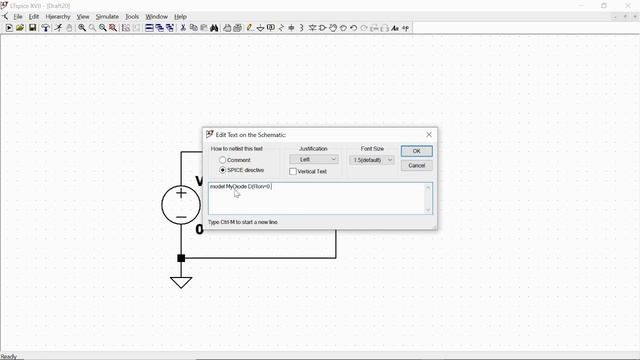The height and width of the screenshot is (360, 640).
Task: Confirm the dialog with OK
Action: (x=416, y=151)
